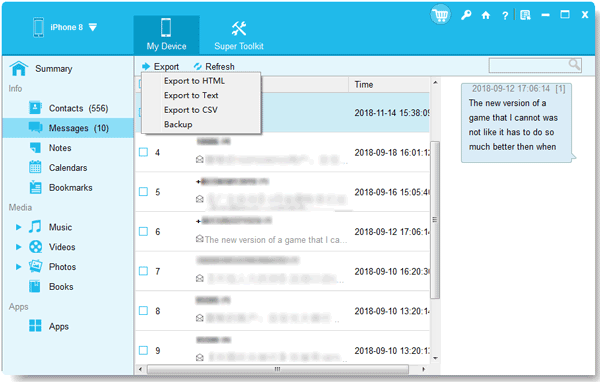Click the Photos icon
Viewport: 600px width, 382px height.
coord(36,266)
